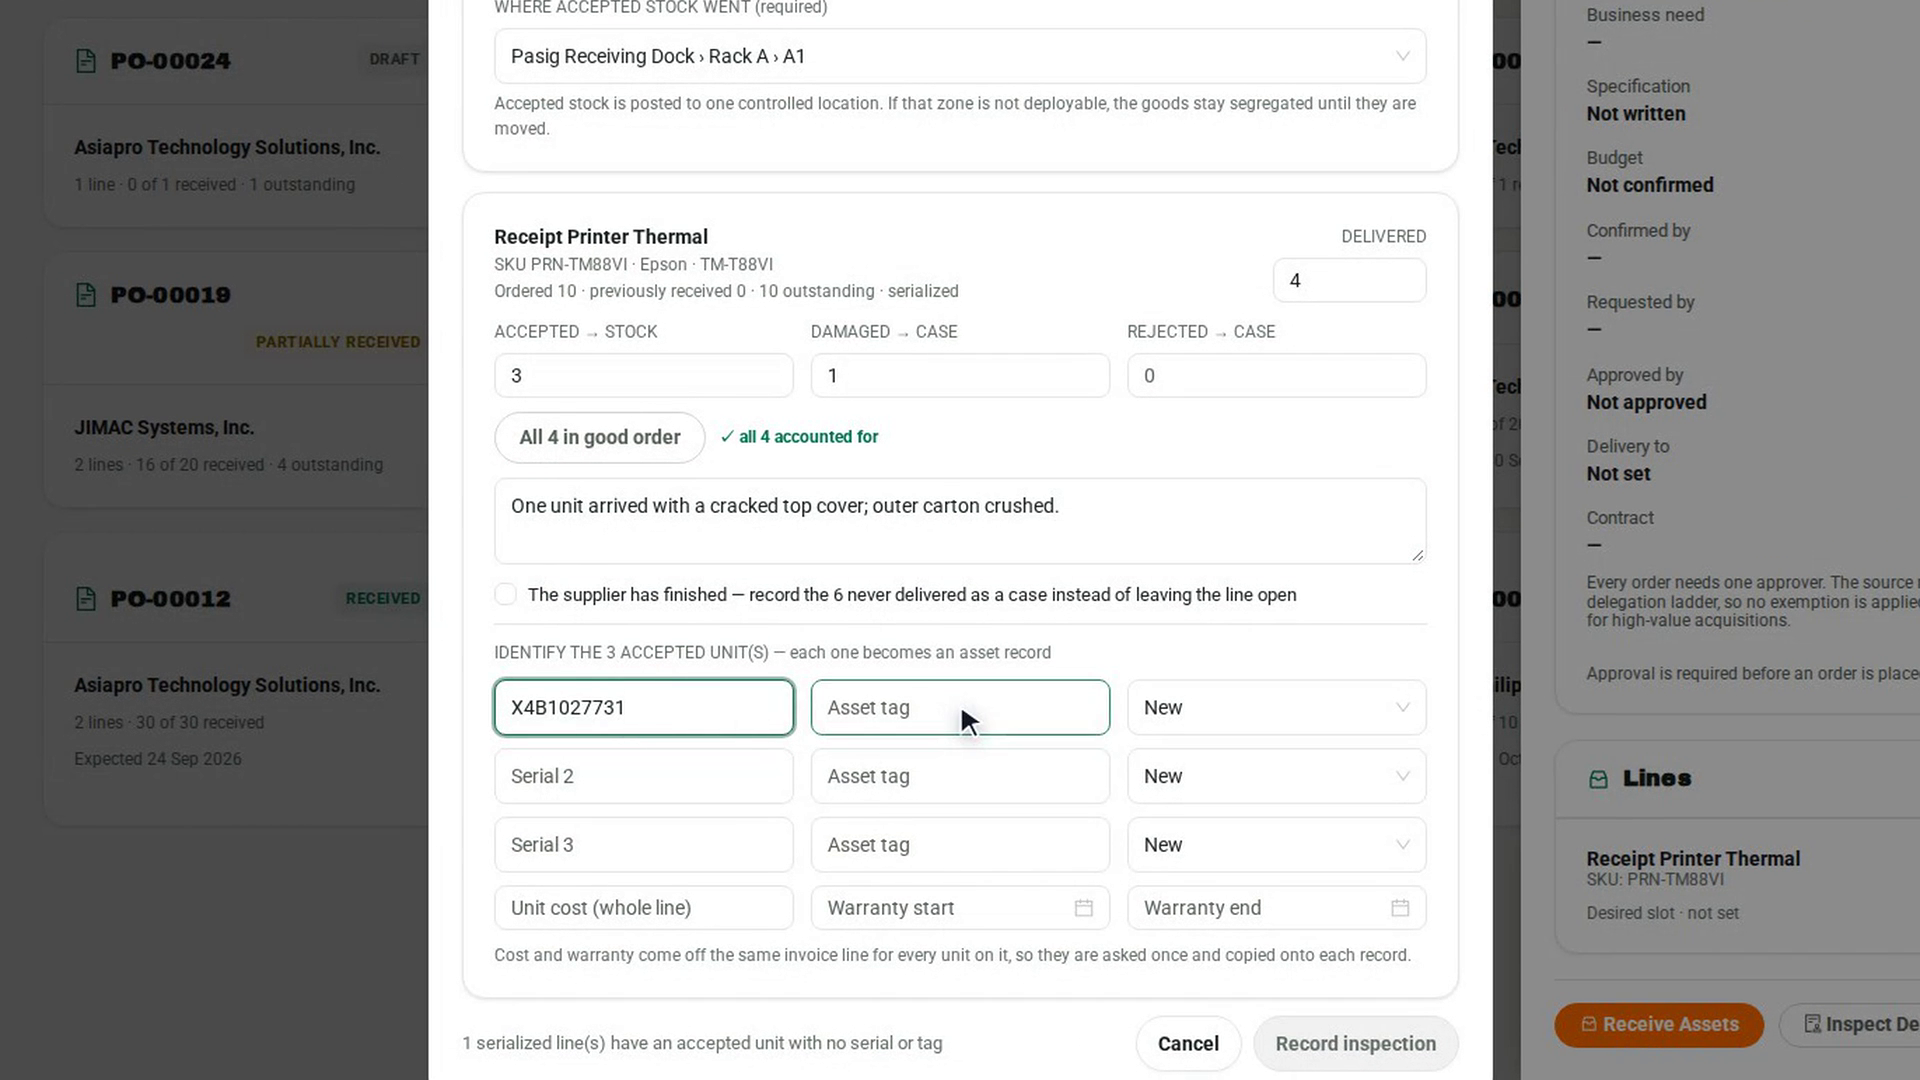Open condition dropdown for serial X4B1027731
1920x1080 pixels.
click(x=1277, y=708)
